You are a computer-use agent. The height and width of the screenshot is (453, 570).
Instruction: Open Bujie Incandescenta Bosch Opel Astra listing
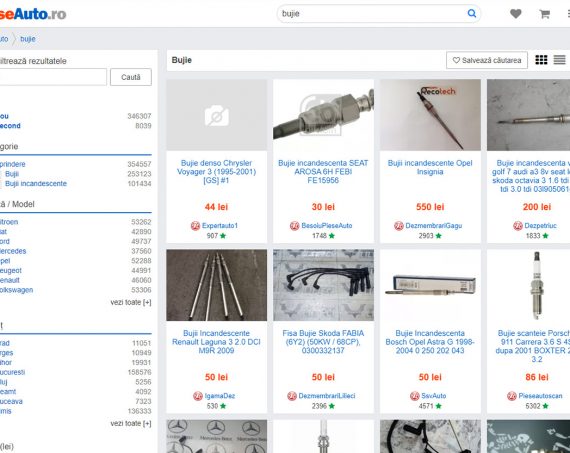(430, 342)
